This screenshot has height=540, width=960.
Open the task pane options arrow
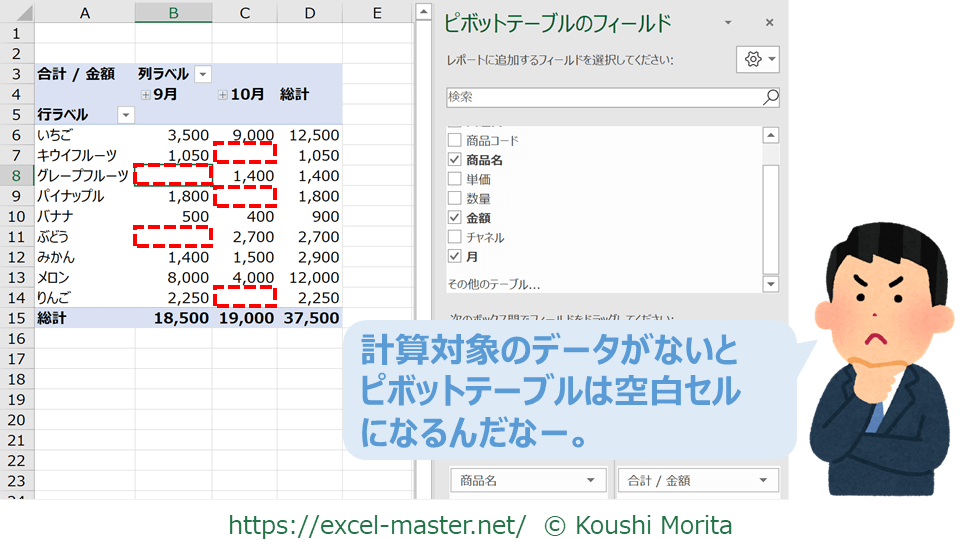pos(728,23)
